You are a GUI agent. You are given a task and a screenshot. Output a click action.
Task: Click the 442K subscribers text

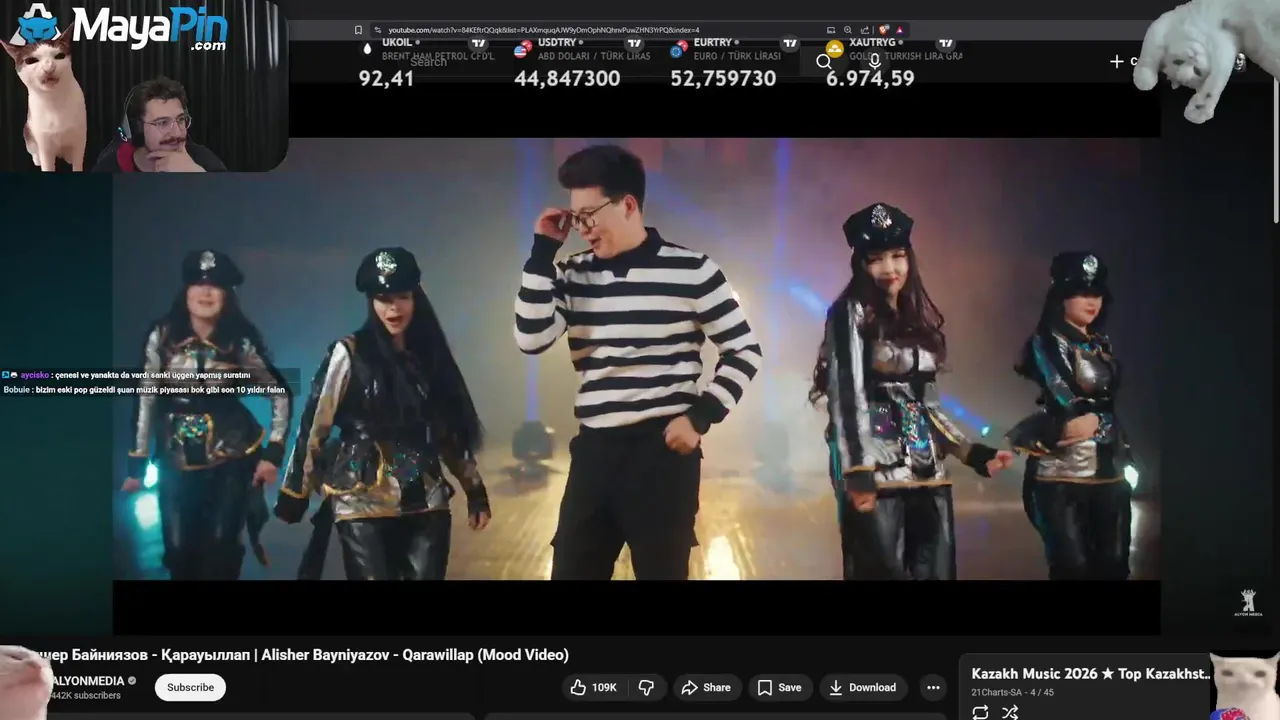click(85, 695)
